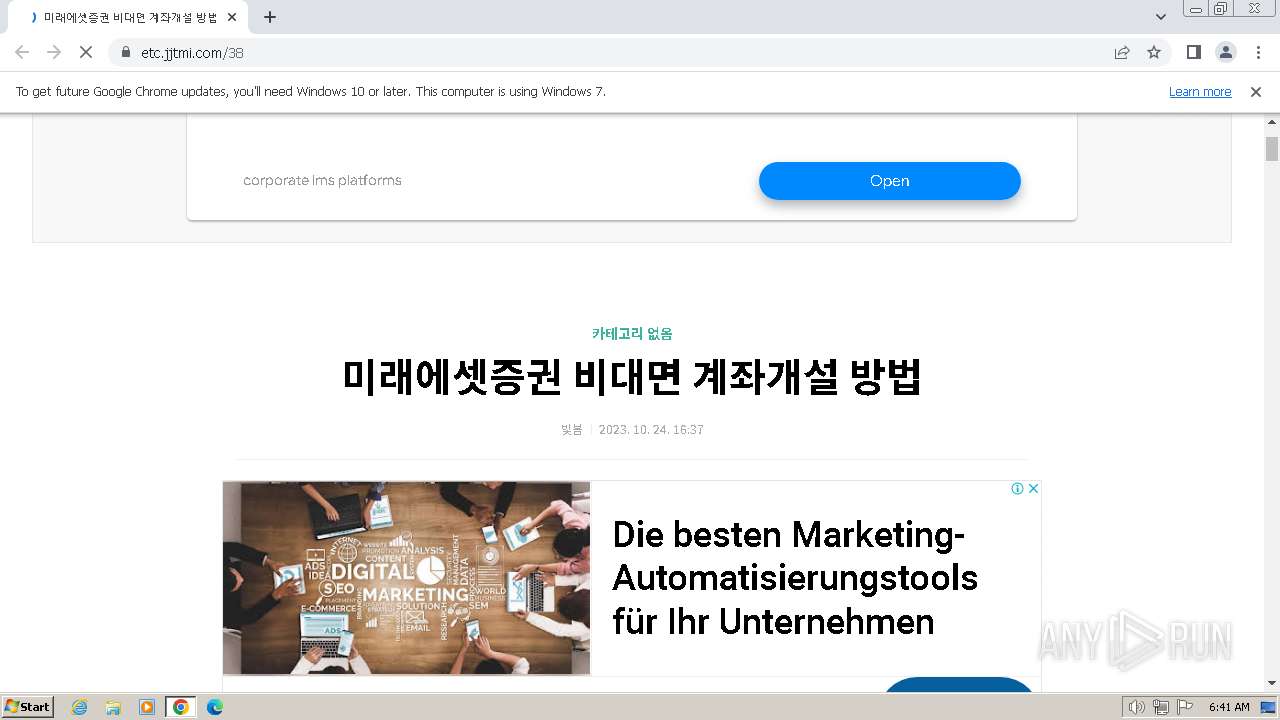Open the tab search dropdown
1280x720 pixels.
1160,17
